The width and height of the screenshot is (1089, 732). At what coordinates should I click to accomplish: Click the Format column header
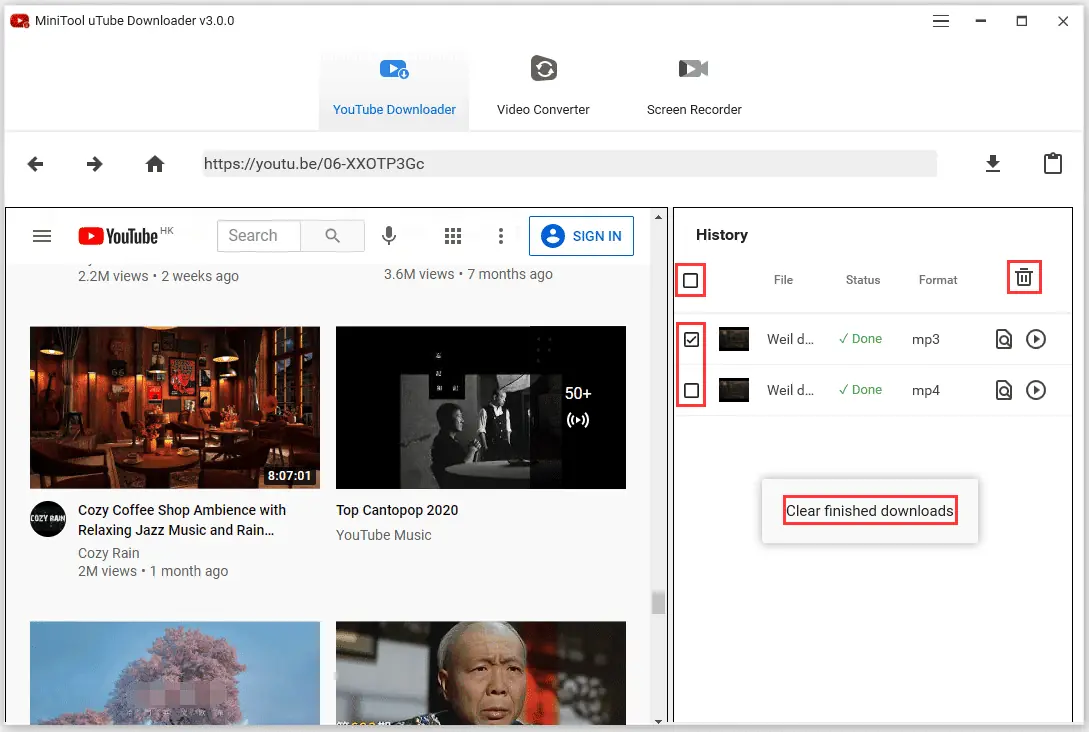(938, 280)
